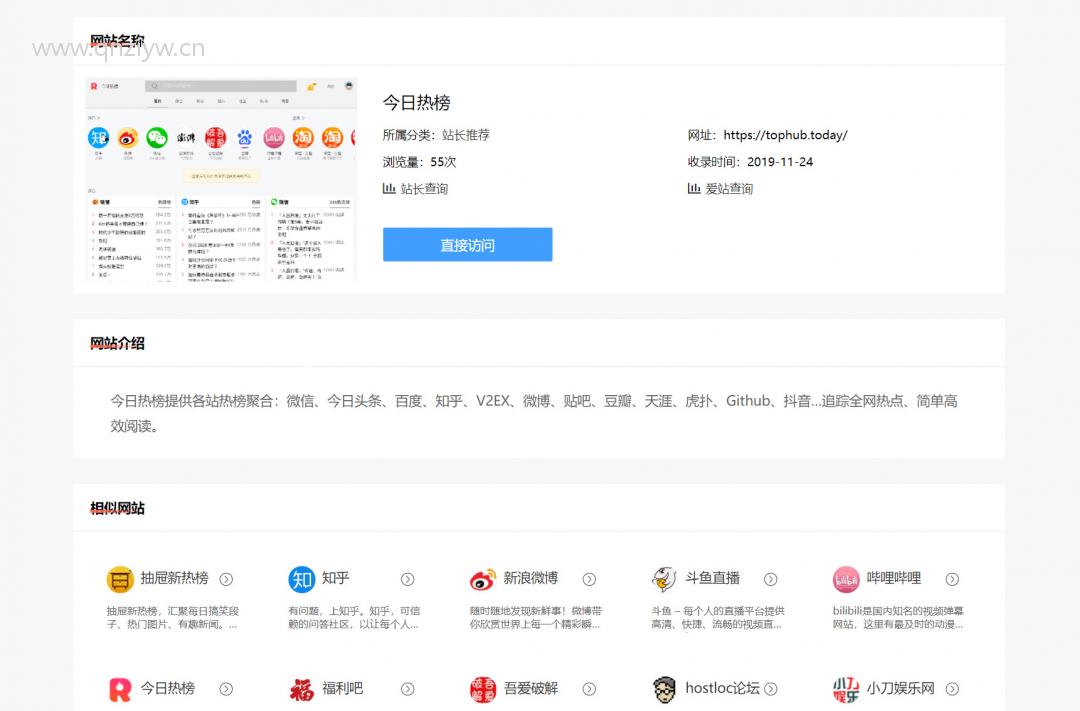Click the arrow next to hostloc论坛
The width and height of the screenshot is (1080, 711).
pyautogui.click(x=771, y=689)
